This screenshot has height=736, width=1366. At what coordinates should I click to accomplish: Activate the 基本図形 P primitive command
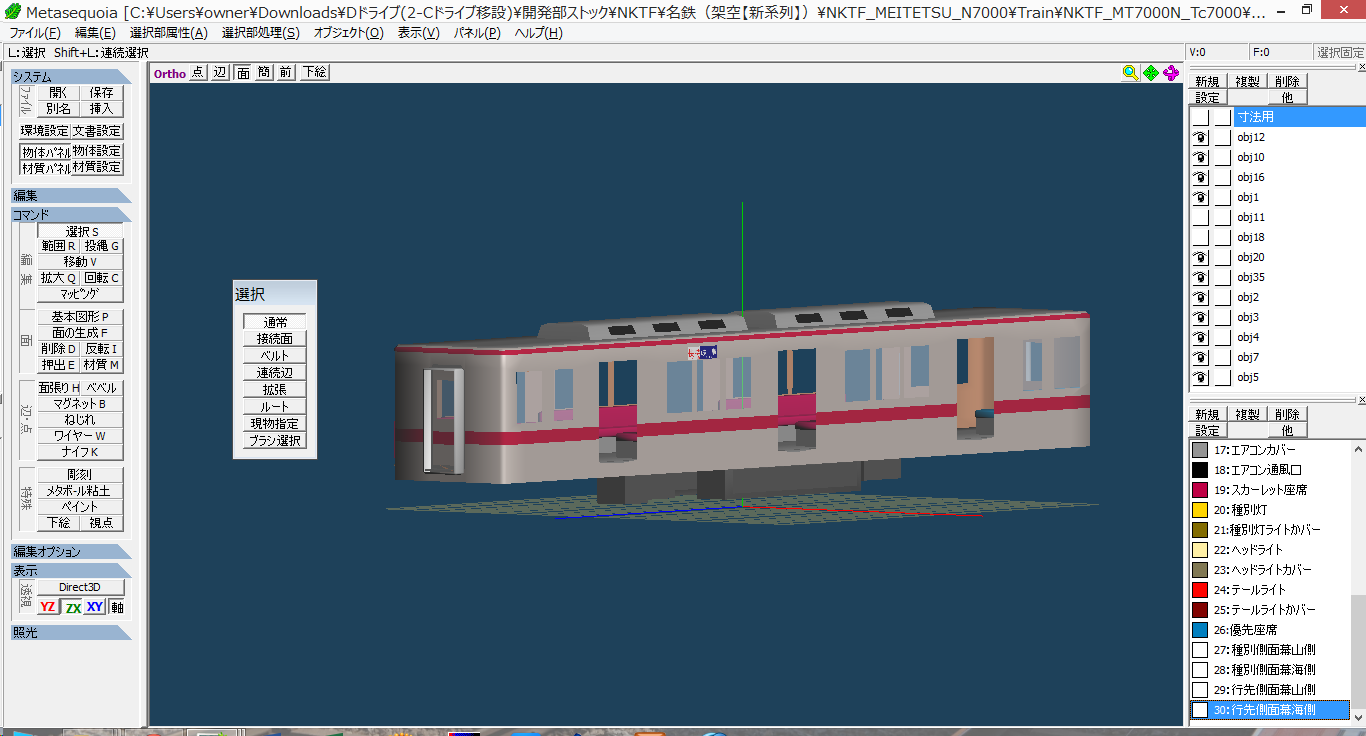(x=81, y=317)
